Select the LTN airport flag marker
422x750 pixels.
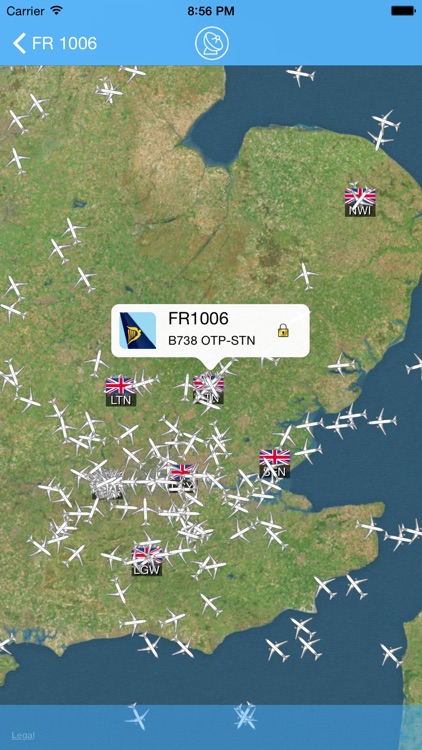tap(121, 391)
